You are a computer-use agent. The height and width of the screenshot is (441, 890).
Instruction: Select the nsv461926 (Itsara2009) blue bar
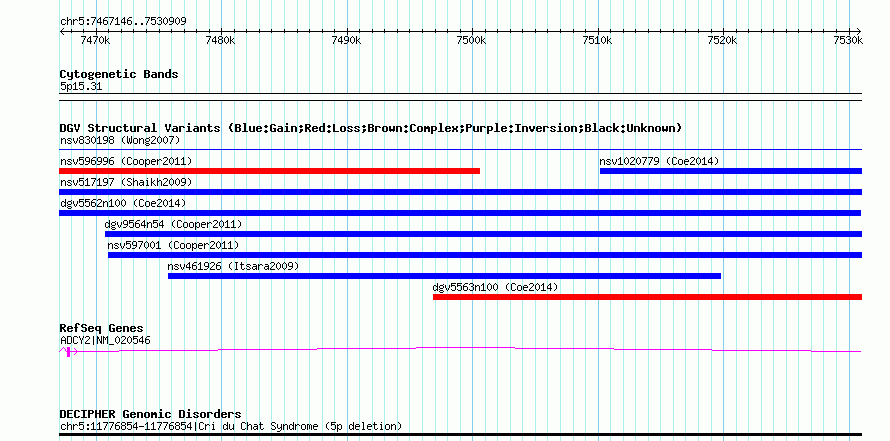(x=444, y=276)
